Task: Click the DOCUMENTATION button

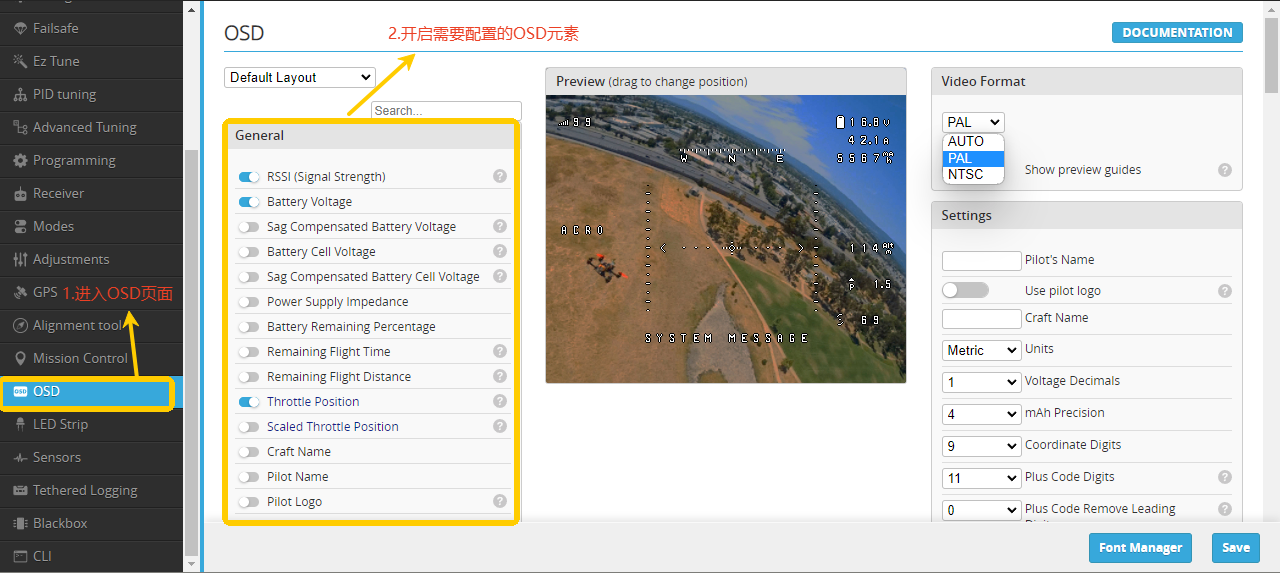Action: pyautogui.click(x=1177, y=32)
